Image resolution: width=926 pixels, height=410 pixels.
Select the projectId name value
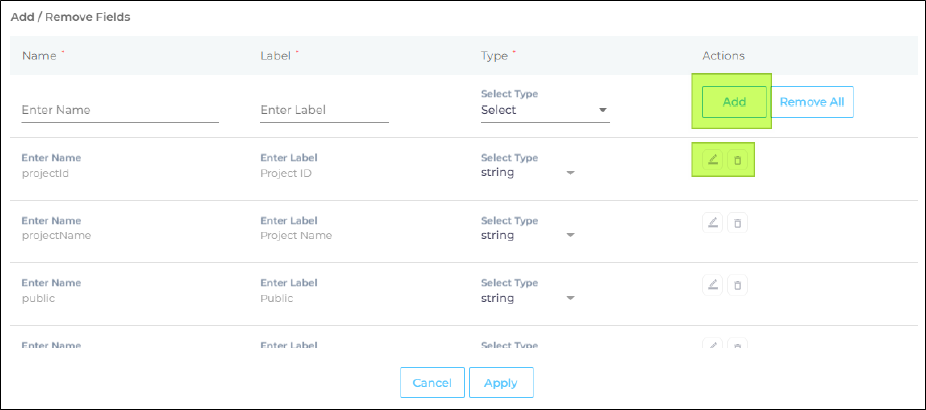[44, 172]
